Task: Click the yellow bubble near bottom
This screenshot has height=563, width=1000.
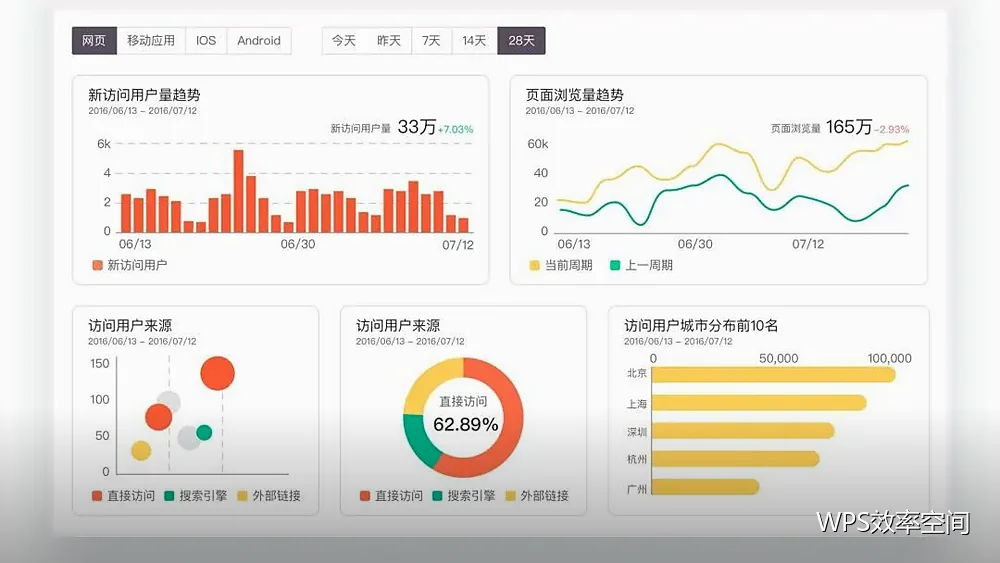Action: coord(141,451)
